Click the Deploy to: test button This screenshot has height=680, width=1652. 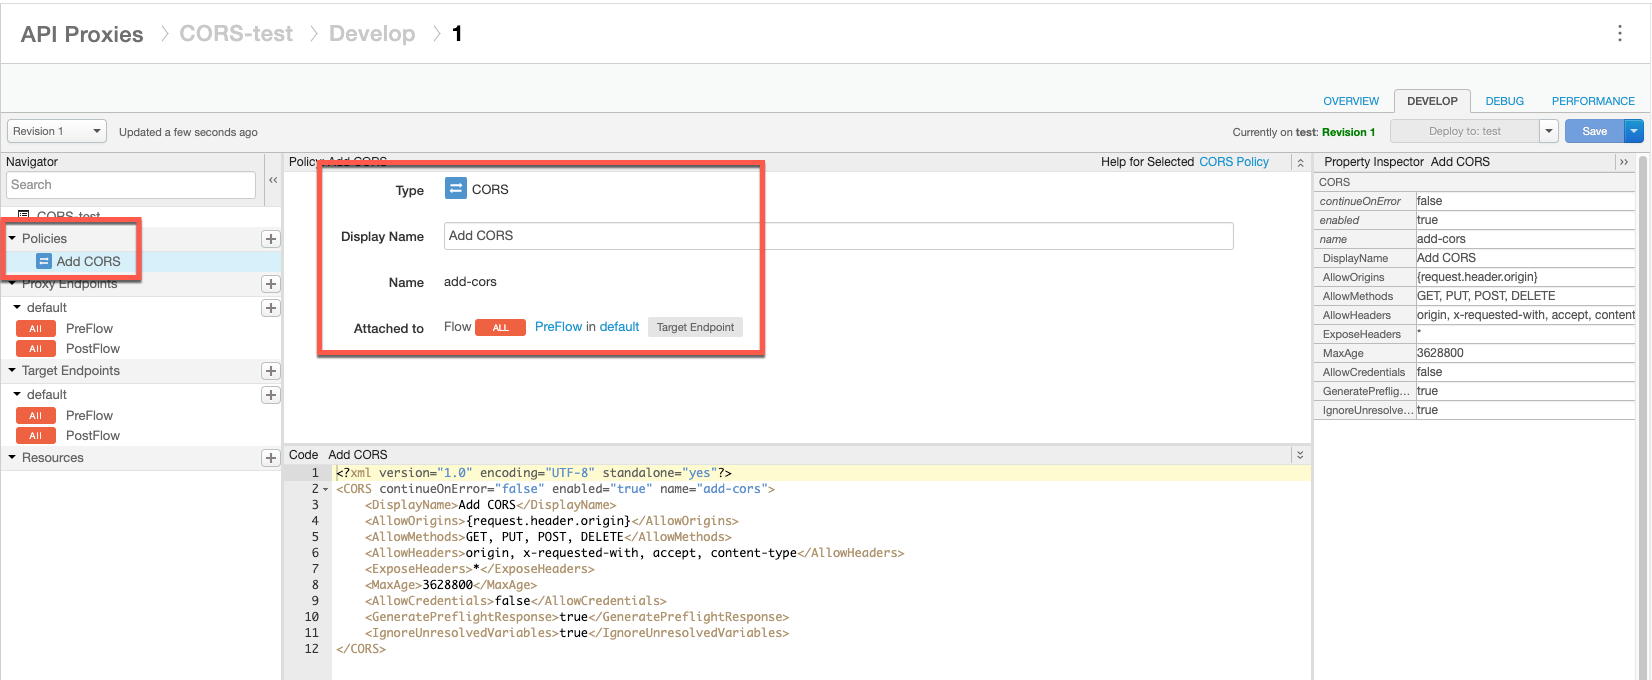tap(1465, 131)
